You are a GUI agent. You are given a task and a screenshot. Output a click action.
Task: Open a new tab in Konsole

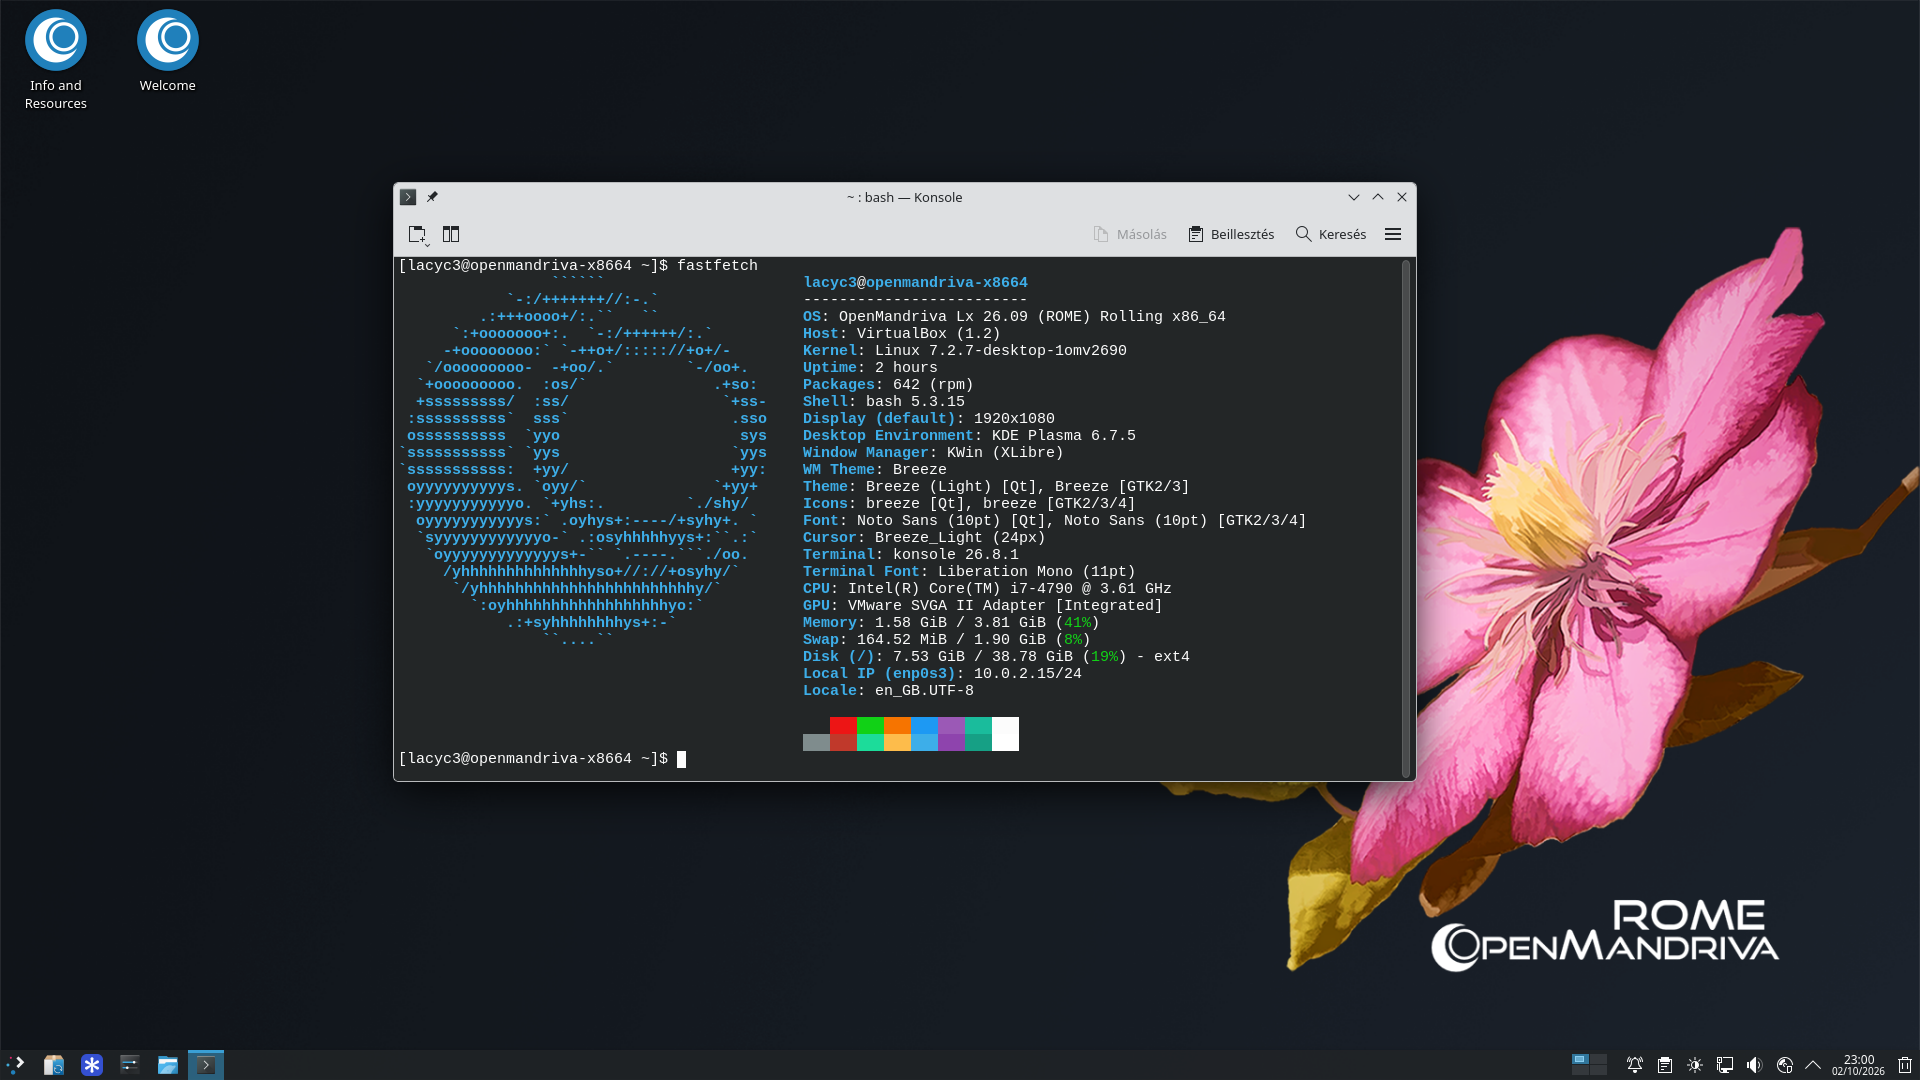[x=418, y=234]
